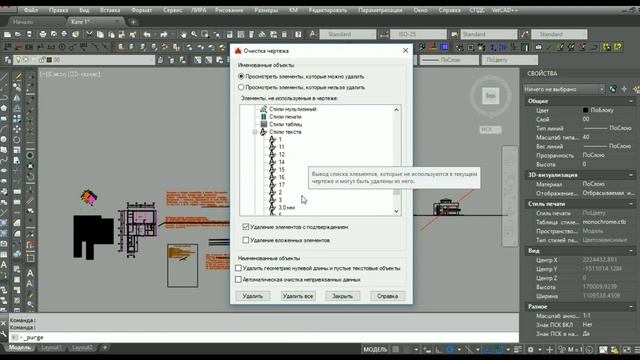Image resolution: width=640 pixels, height=360 pixels.
Task: Collapse the 'Общие' properties section
Action: (631, 101)
